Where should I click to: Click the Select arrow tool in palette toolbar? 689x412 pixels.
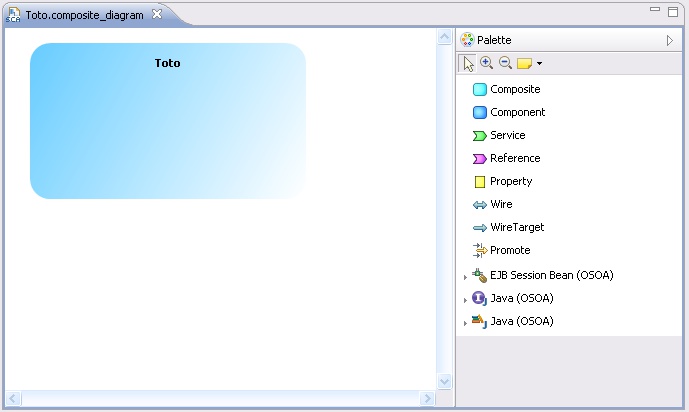click(x=468, y=64)
